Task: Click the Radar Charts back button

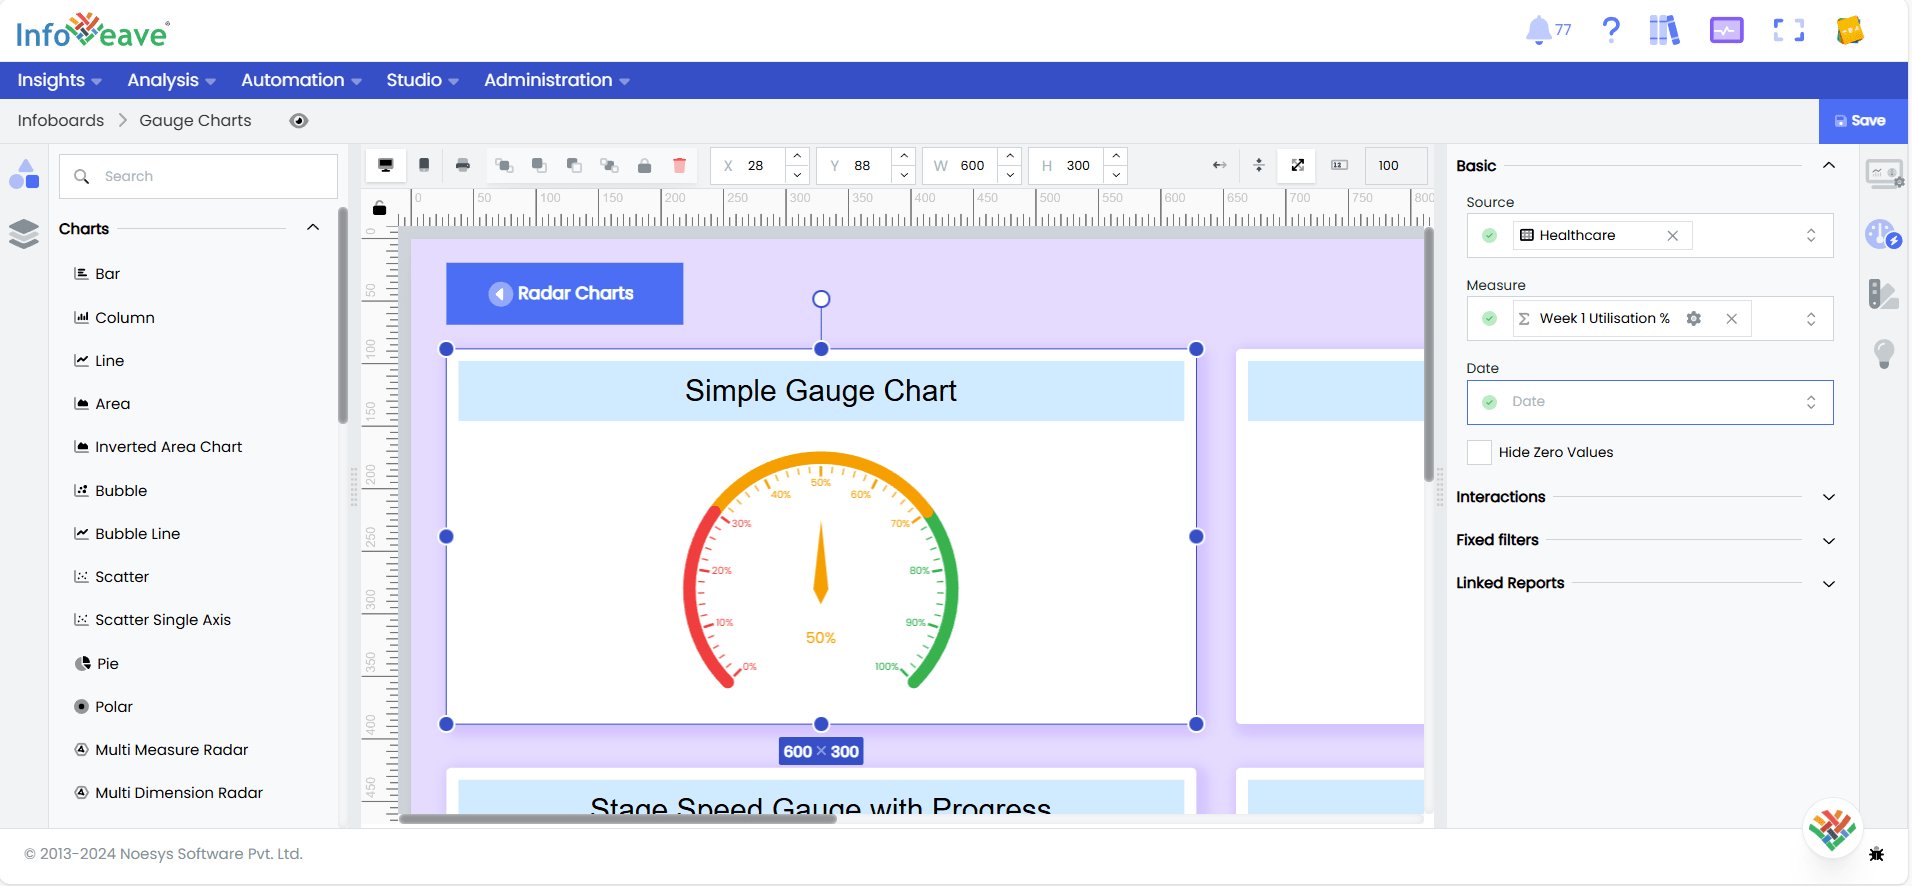Action: [x=565, y=293]
